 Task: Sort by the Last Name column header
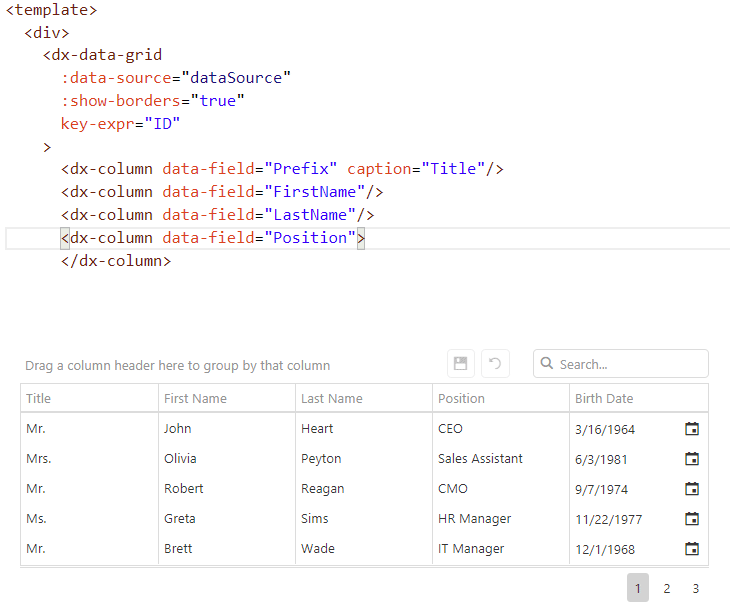[x=364, y=399]
